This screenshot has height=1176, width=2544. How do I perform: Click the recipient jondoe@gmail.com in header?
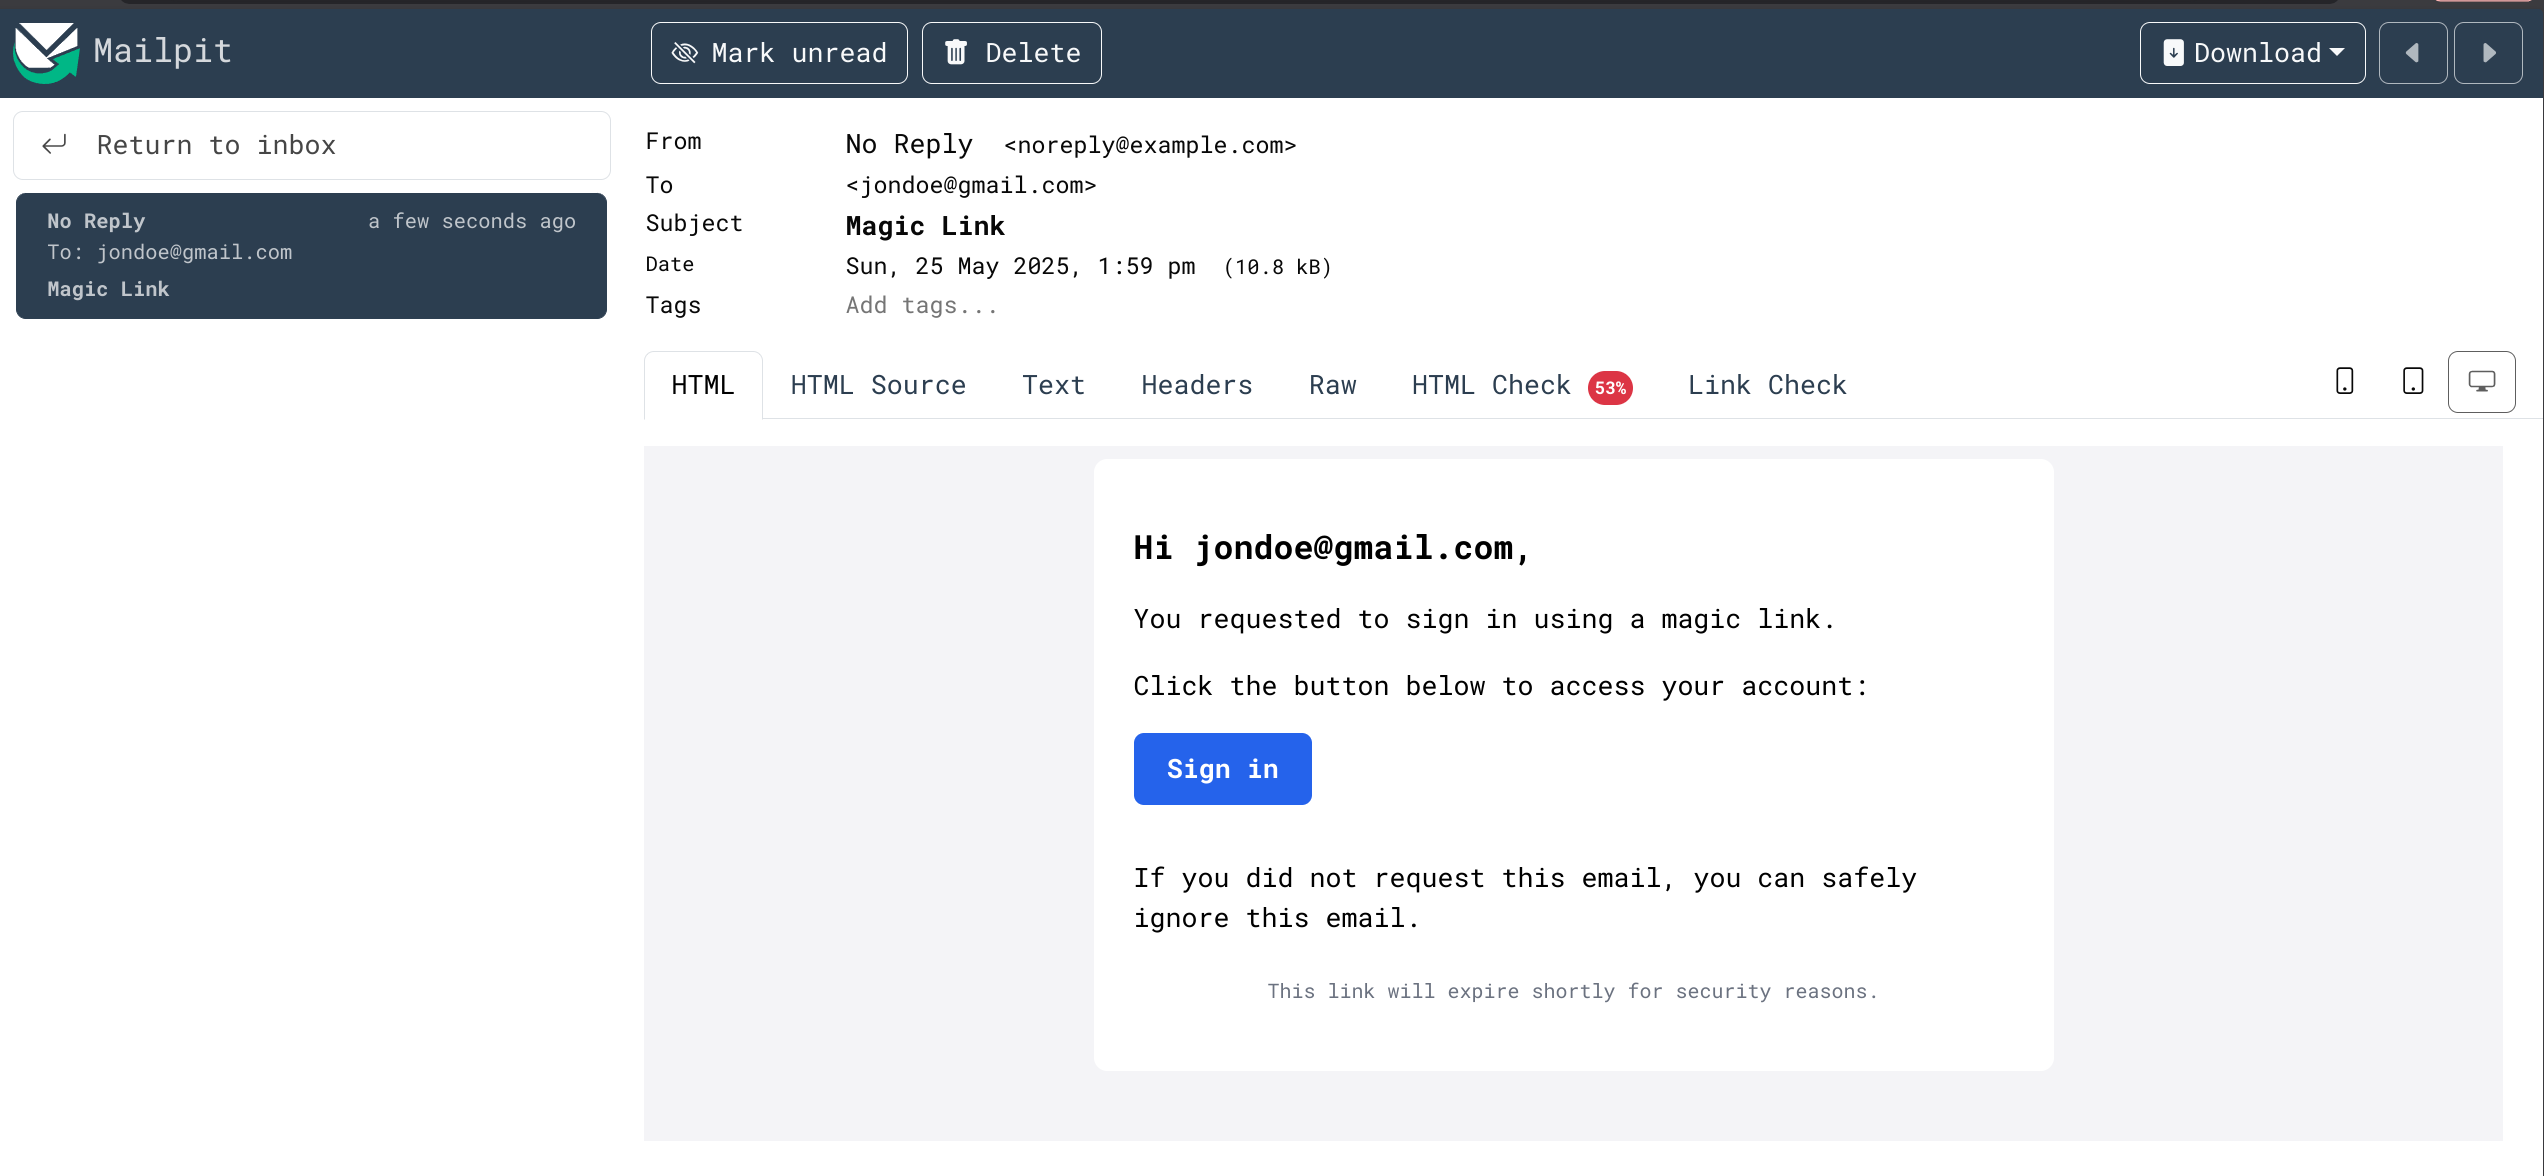point(971,186)
